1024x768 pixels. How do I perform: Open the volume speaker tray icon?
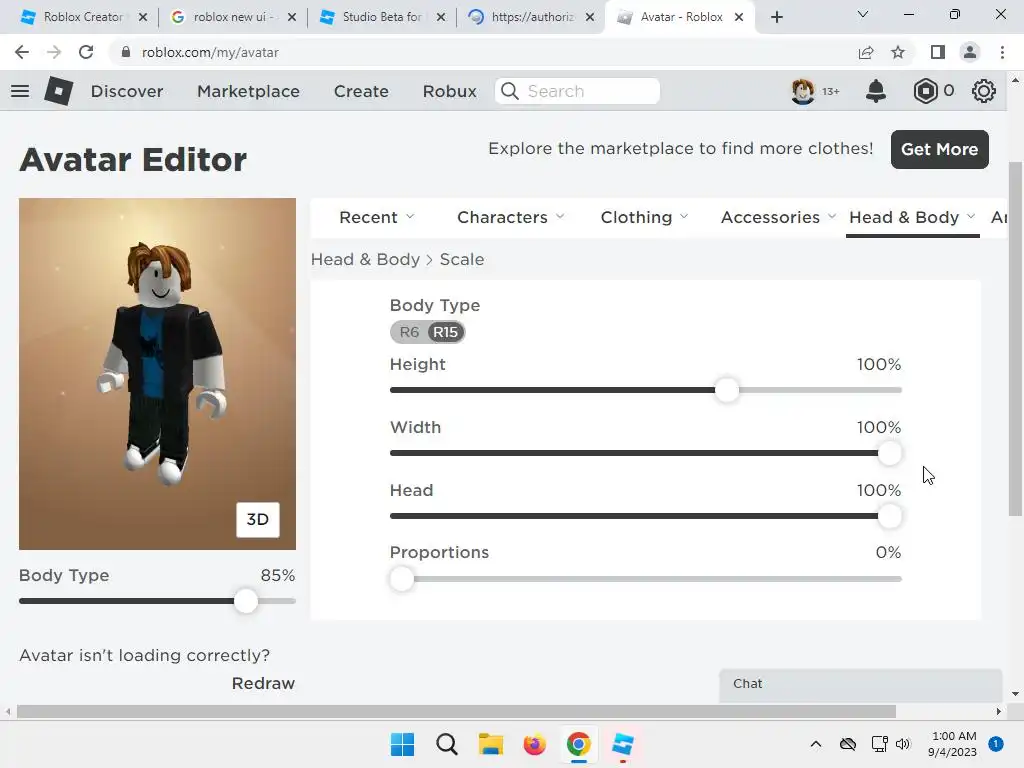tap(903, 744)
